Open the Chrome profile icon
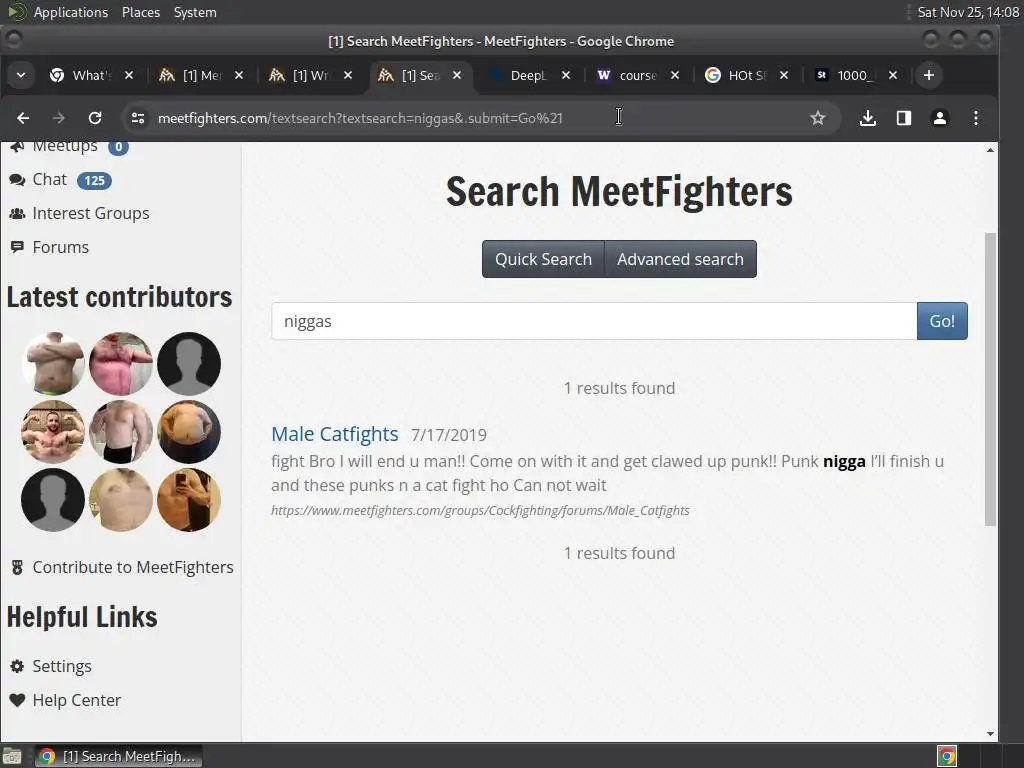 click(x=940, y=118)
